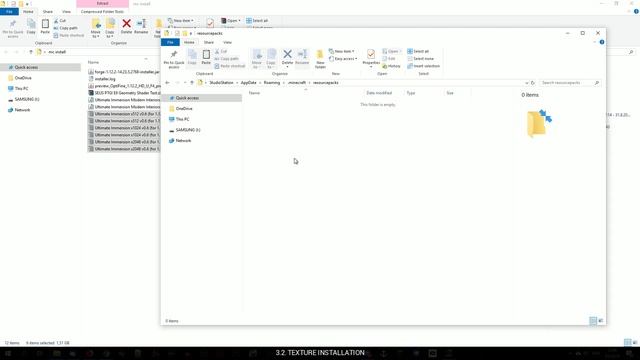This screenshot has width=640, height=360.
Task: Click search box of mc install window
Action: pos(620,52)
